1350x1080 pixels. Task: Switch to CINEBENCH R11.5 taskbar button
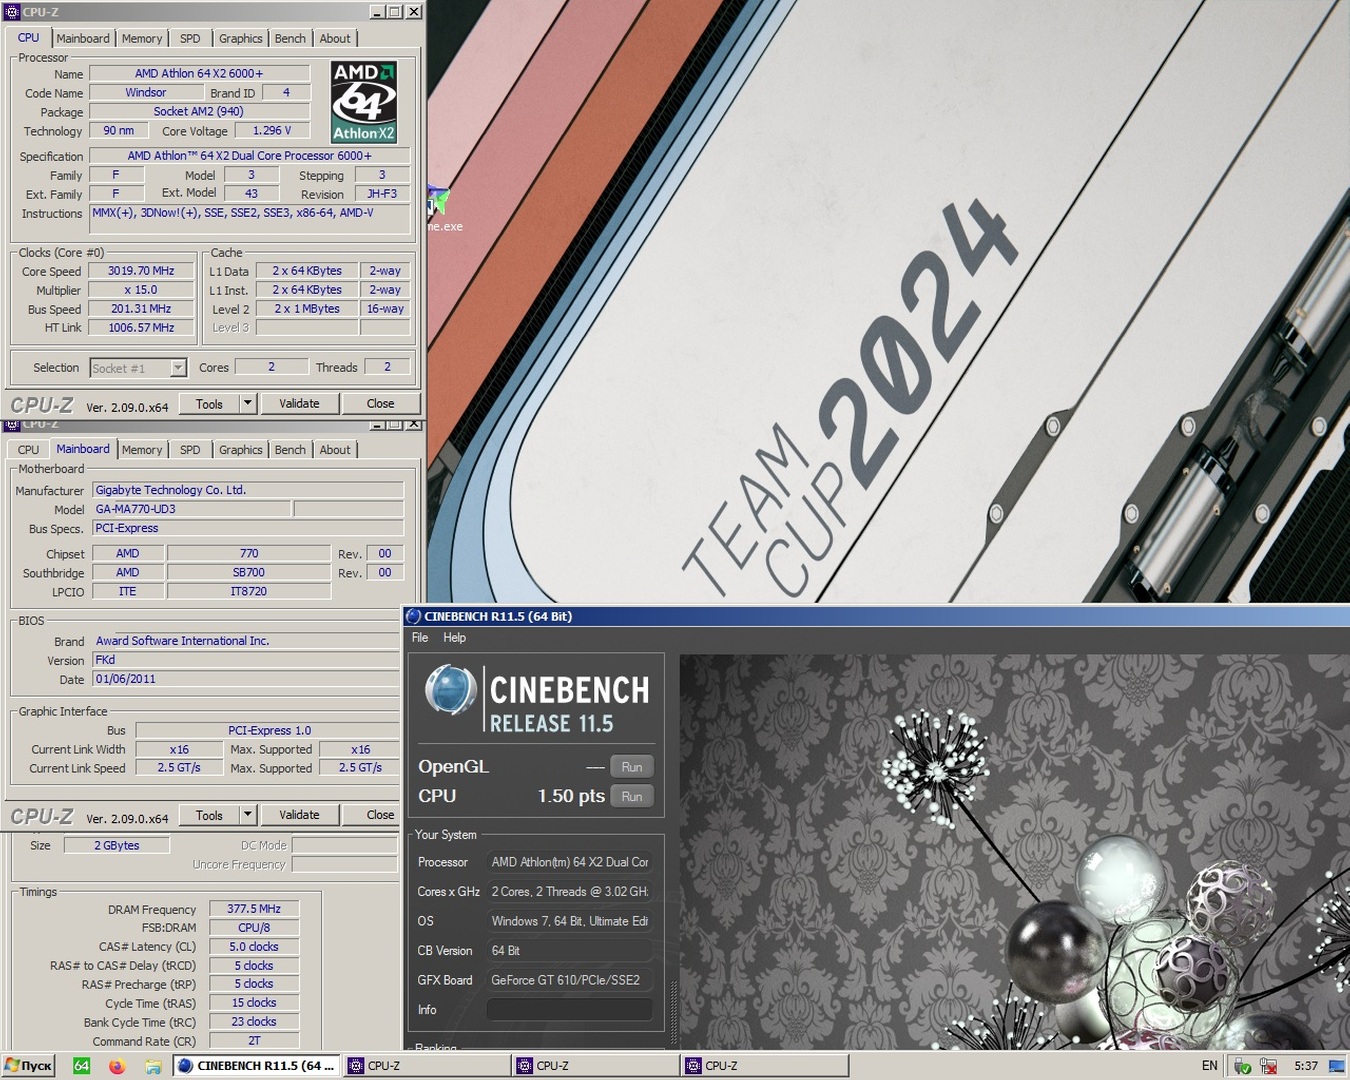(x=257, y=1066)
